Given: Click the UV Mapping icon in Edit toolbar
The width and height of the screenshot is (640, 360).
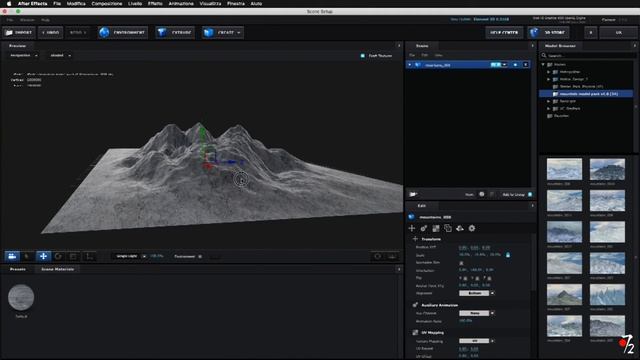Looking at the screenshot, I should [x=436, y=228].
